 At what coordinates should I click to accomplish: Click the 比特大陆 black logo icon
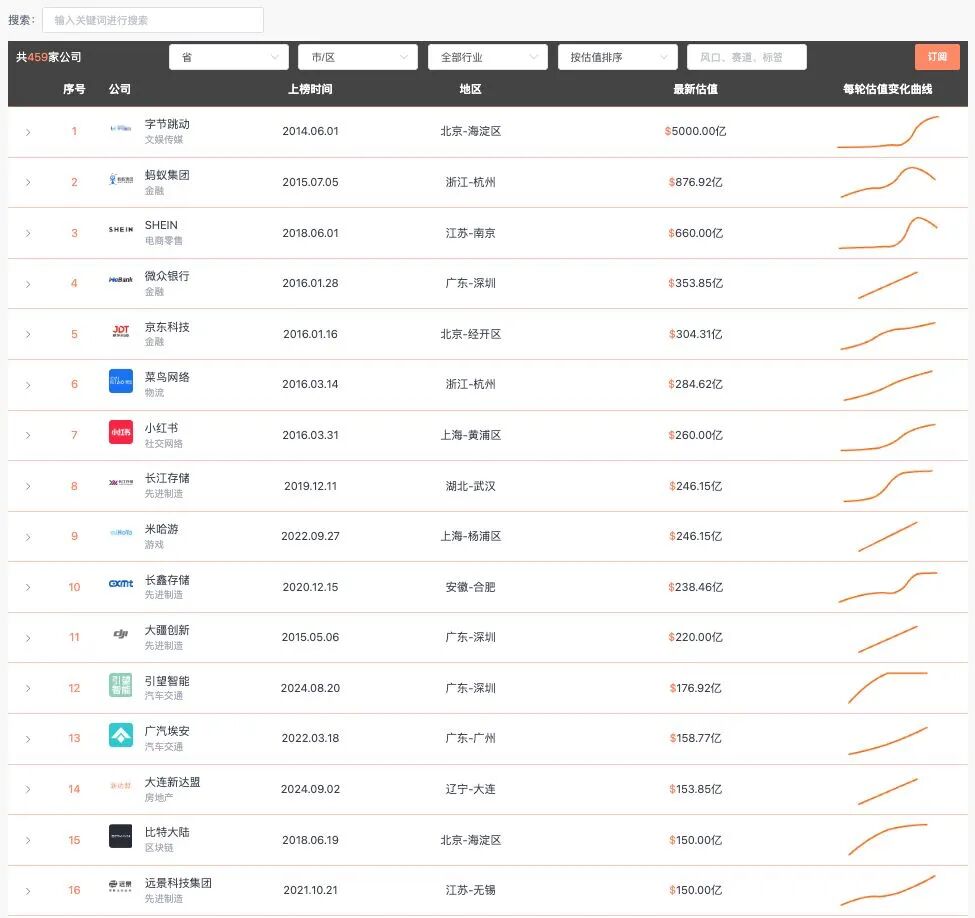(x=121, y=837)
